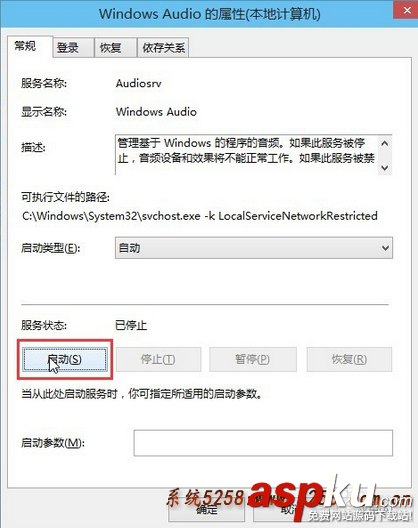Image resolution: width=418 pixels, height=528 pixels.
Task: Open the 恢复 tab
Action: click(x=115, y=47)
